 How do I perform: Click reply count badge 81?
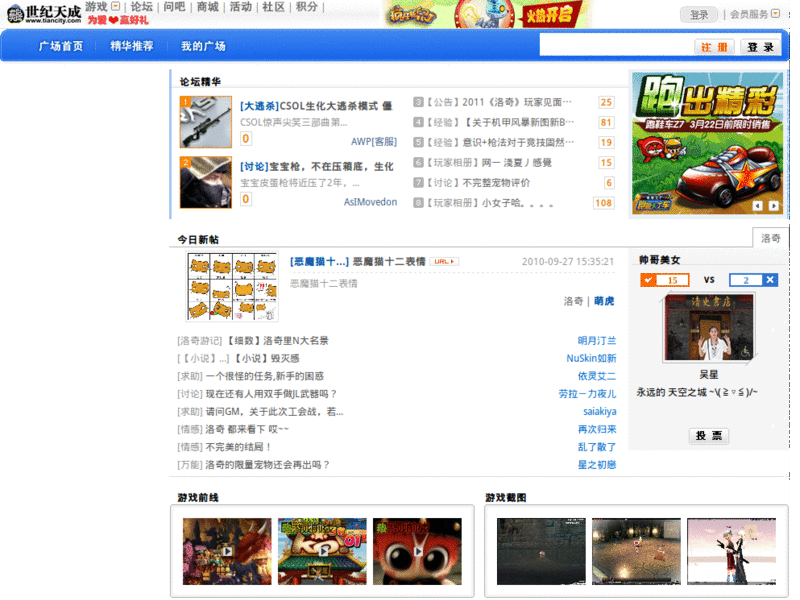(606, 122)
